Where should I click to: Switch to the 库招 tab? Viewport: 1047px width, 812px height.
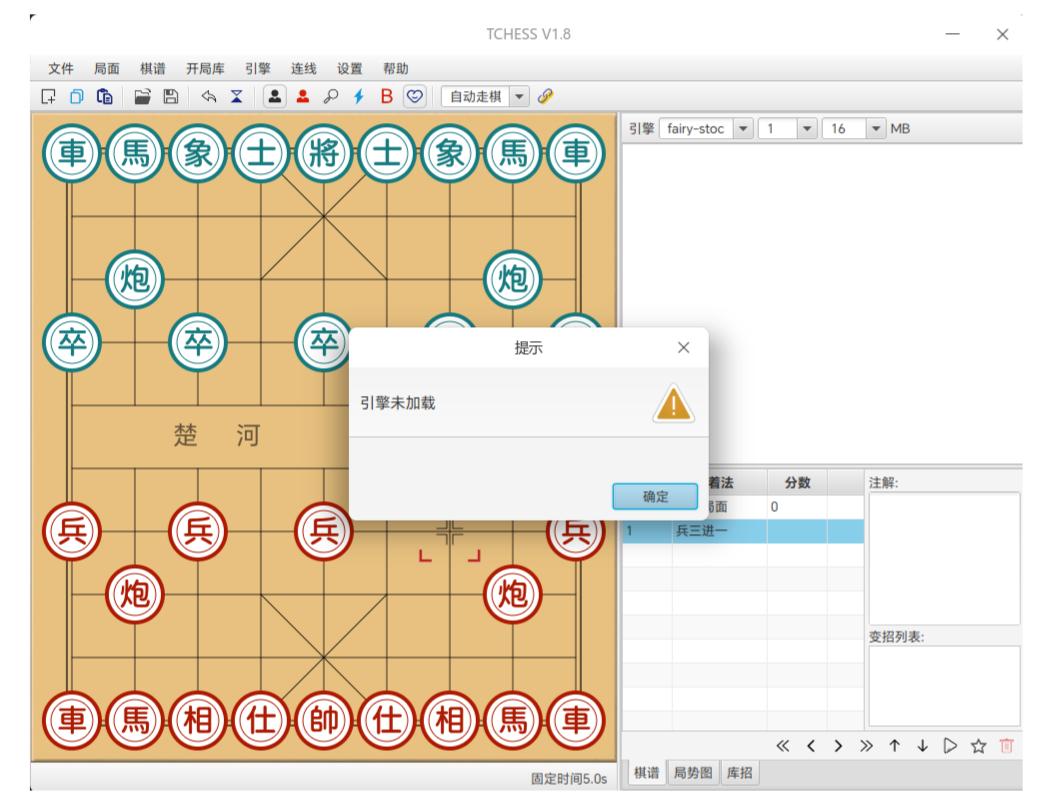coord(740,773)
